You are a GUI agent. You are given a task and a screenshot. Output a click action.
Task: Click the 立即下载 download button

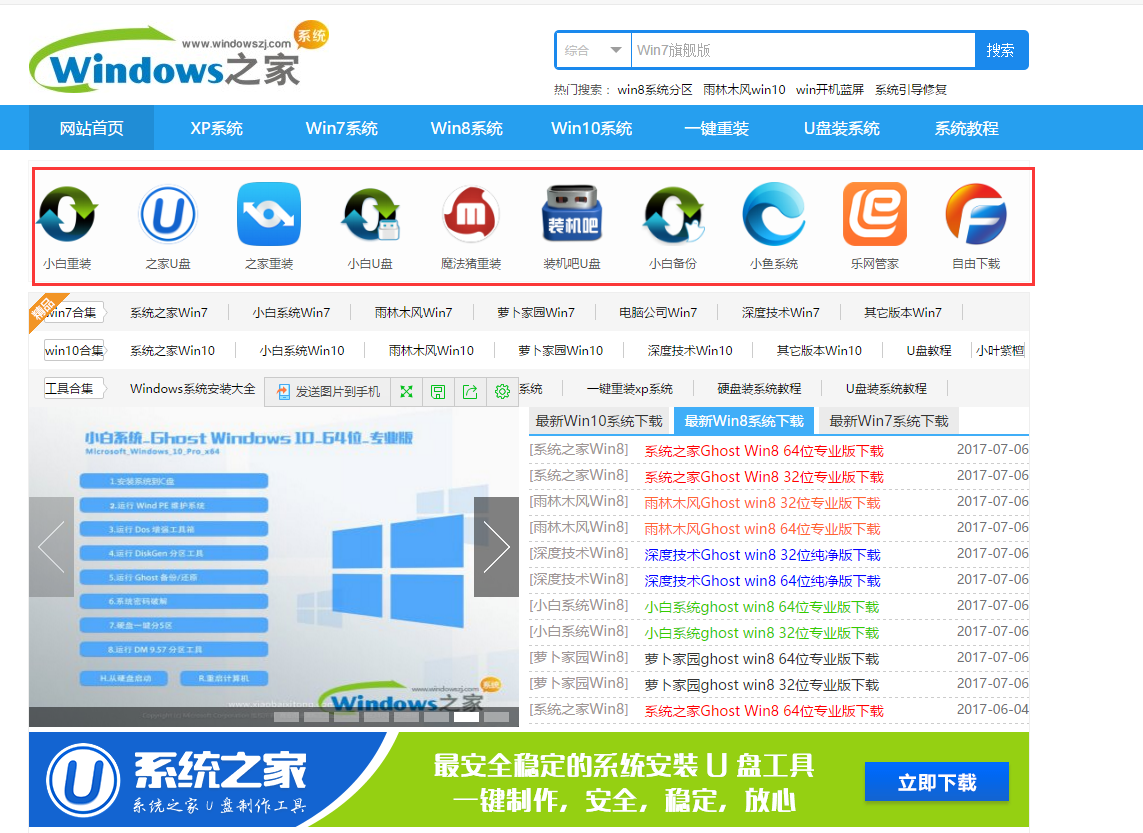936,782
